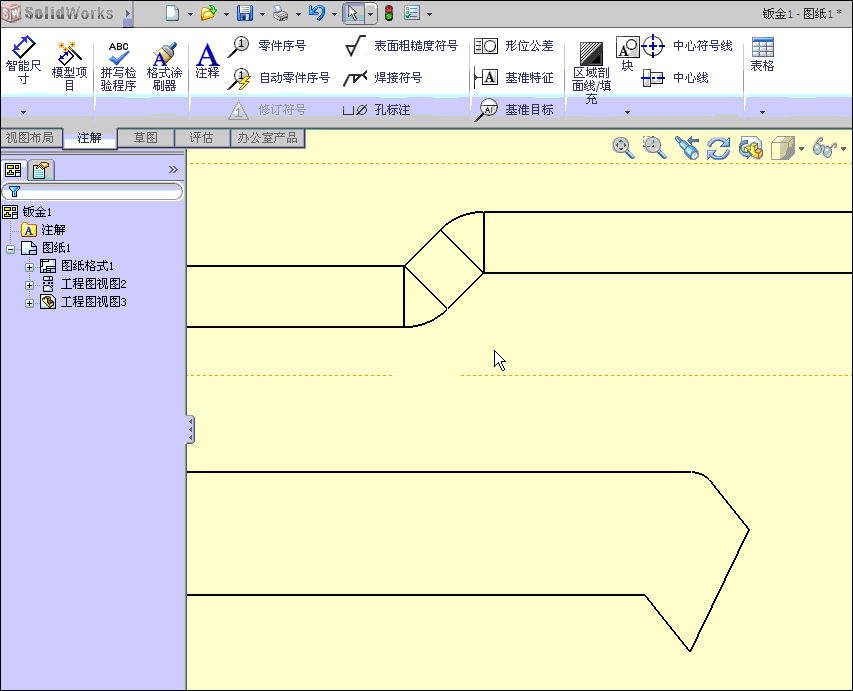Click the New document icon
The image size is (853, 691).
pos(172,13)
